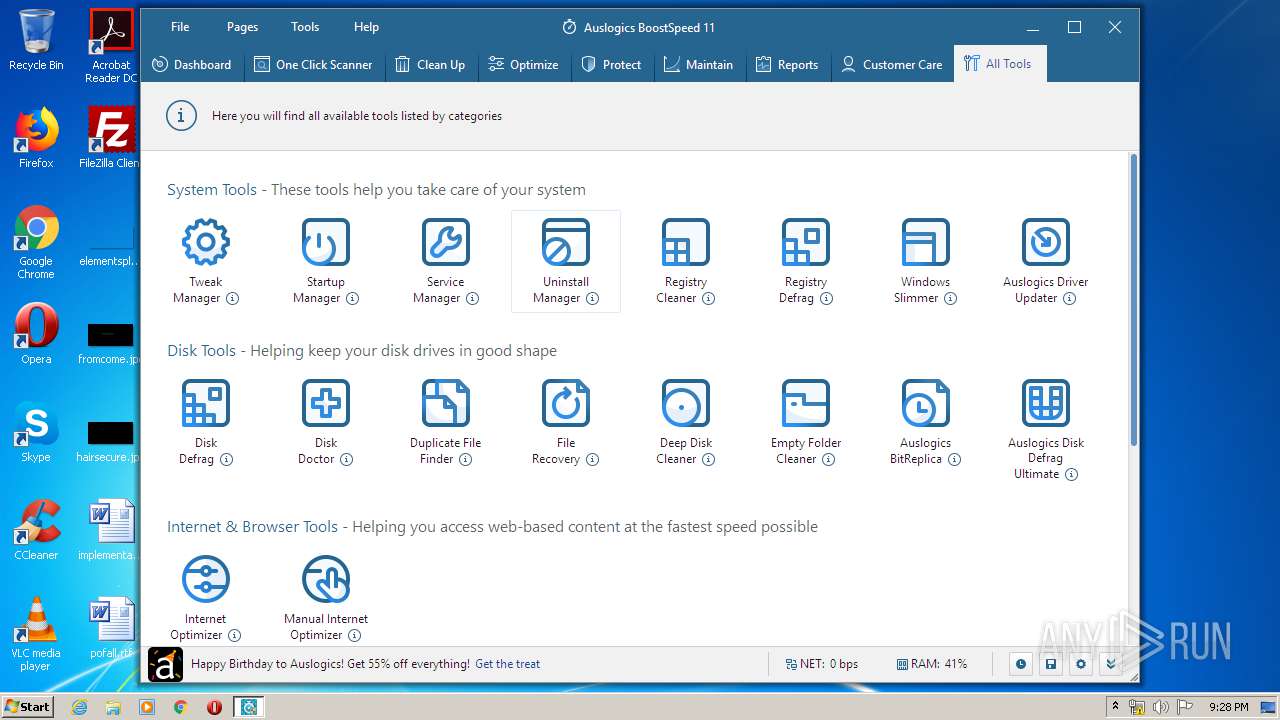1280x720 pixels.
Task: Open the Windows Start menu
Action: (28, 707)
